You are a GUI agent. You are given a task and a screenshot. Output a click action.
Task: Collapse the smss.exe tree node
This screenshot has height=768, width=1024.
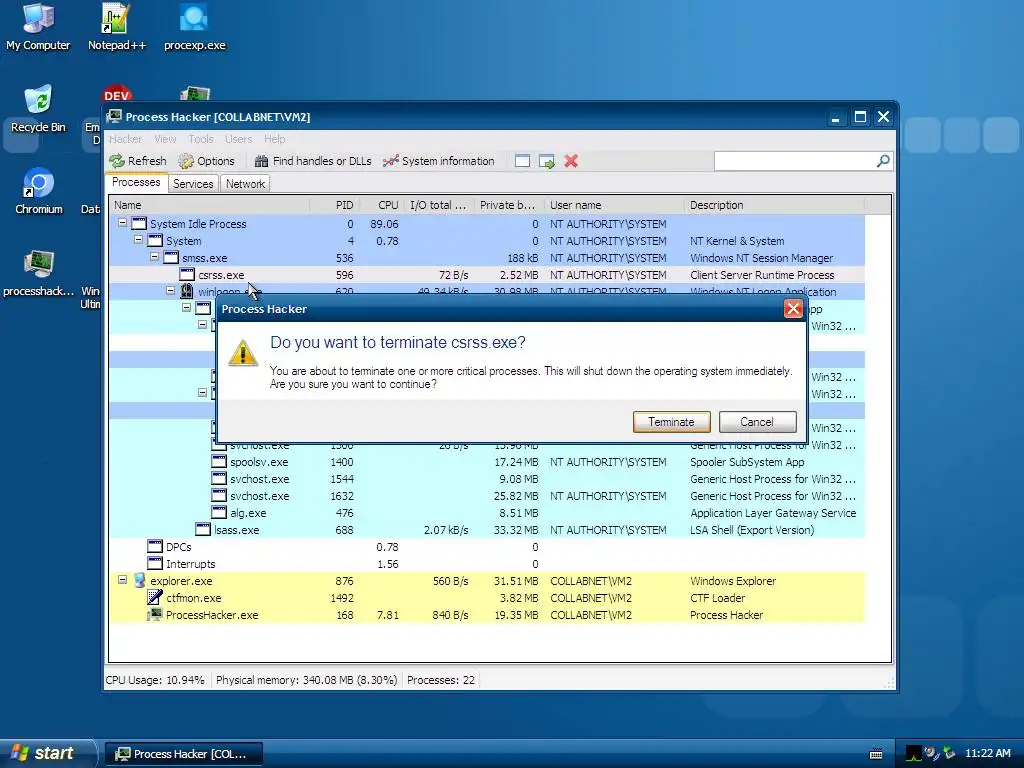154,257
